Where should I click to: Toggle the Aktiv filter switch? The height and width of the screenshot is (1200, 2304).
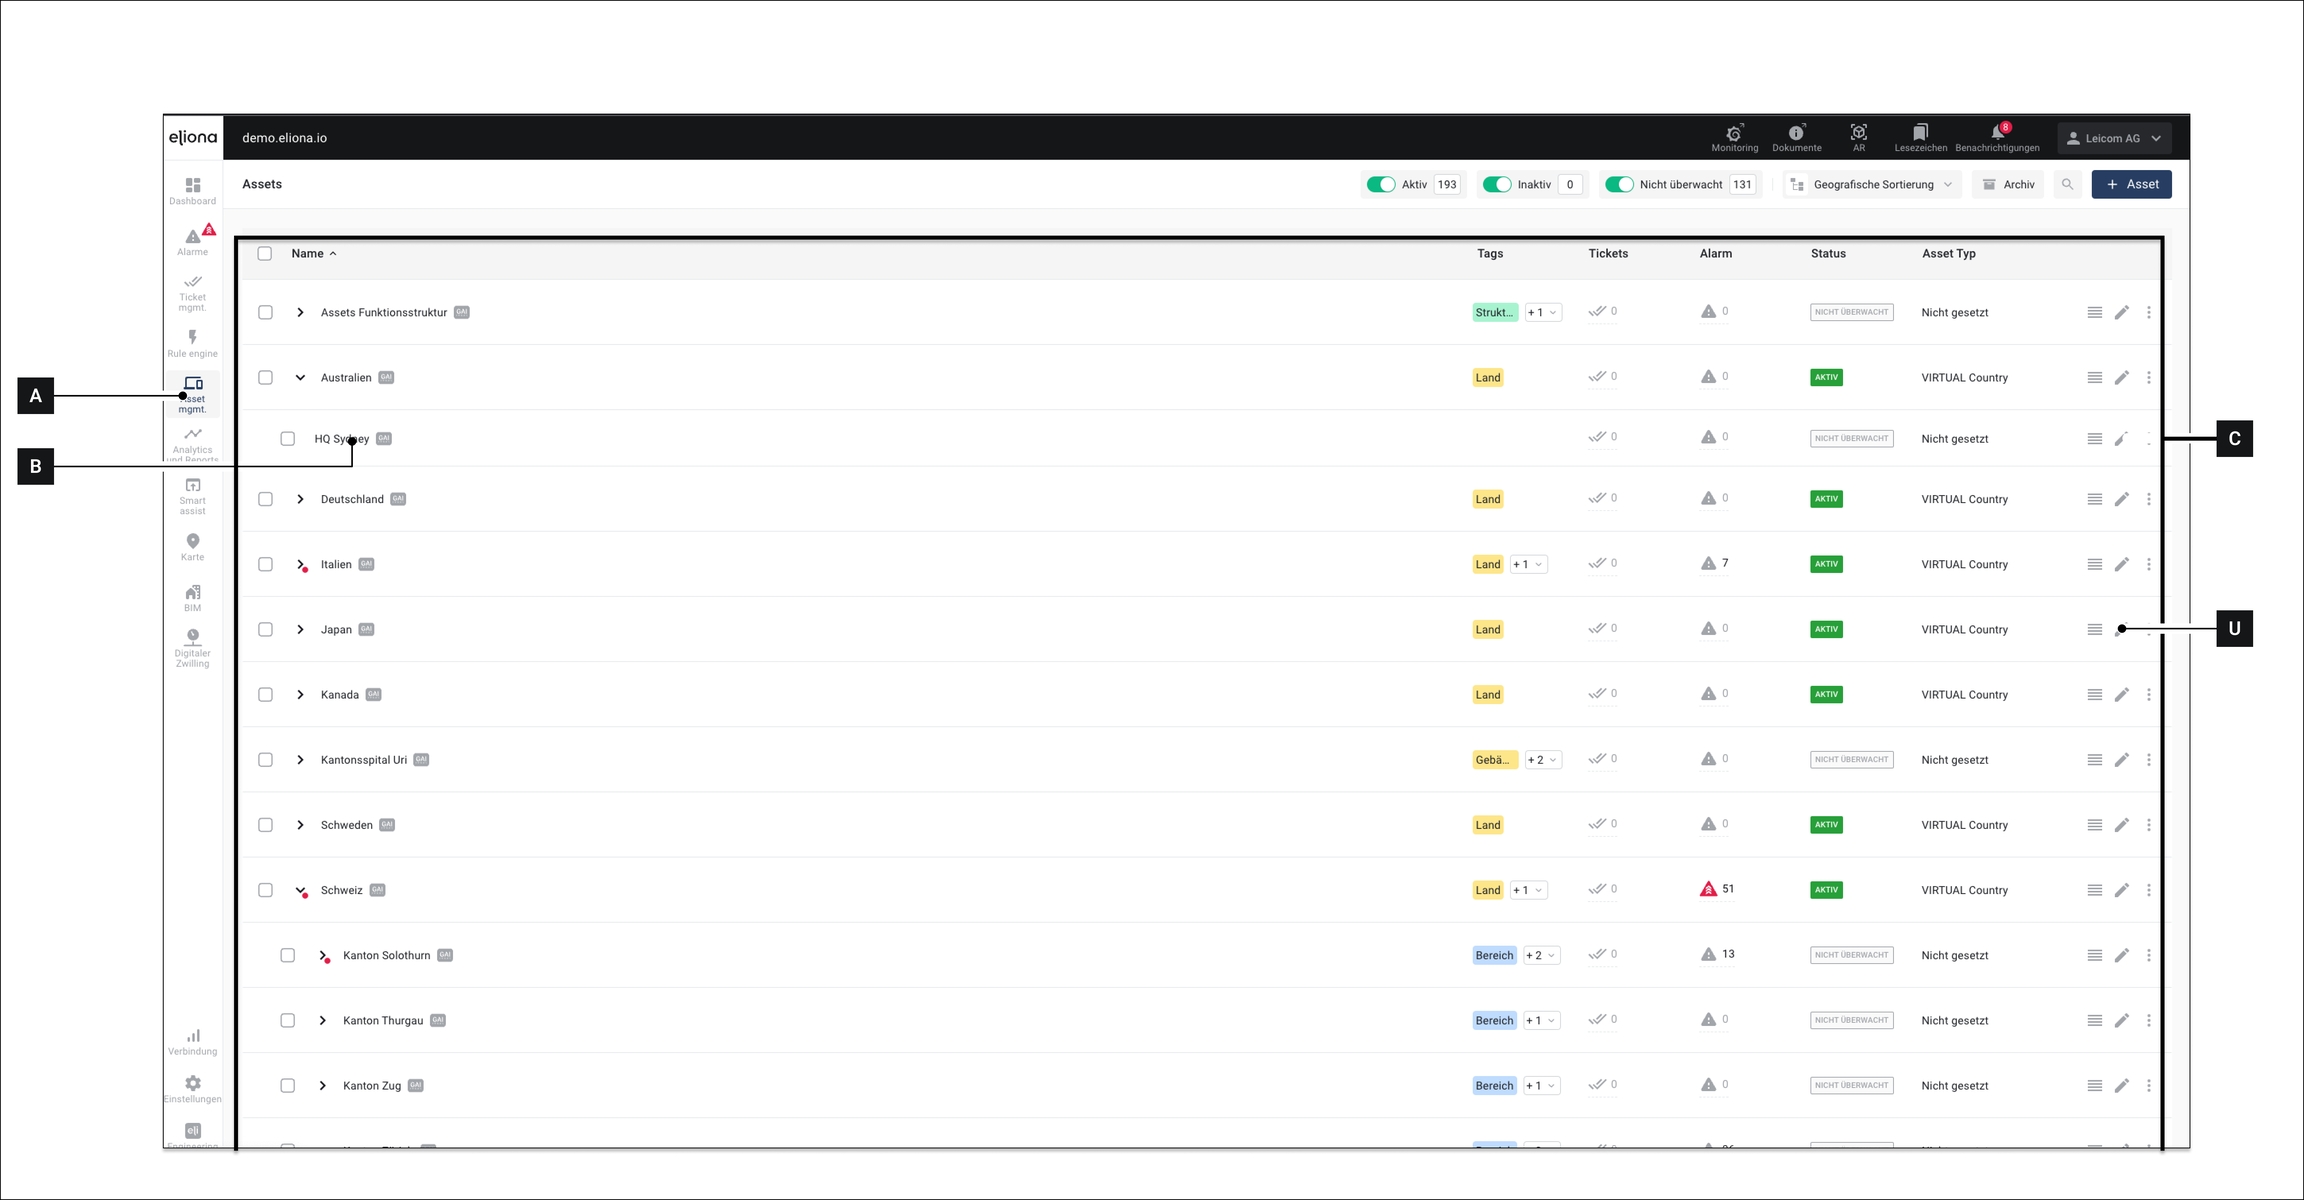(1381, 184)
